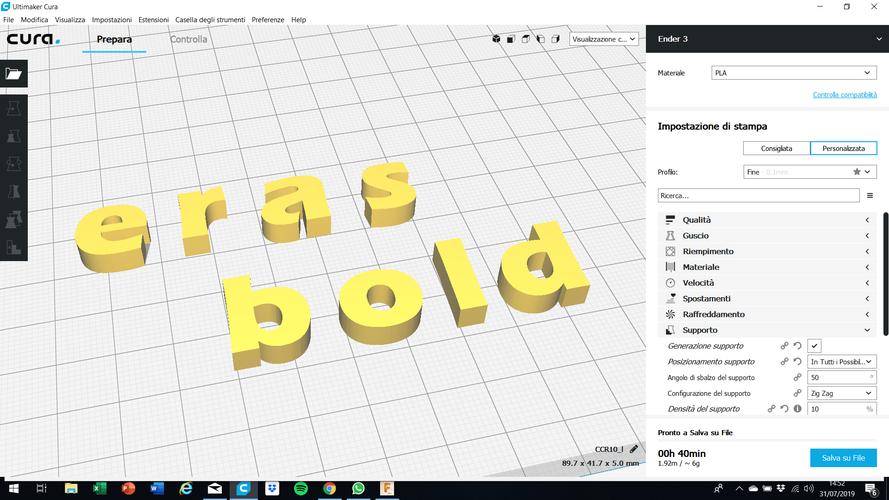Open Chrome from the taskbar
Image resolution: width=889 pixels, height=500 pixels.
(329, 489)
